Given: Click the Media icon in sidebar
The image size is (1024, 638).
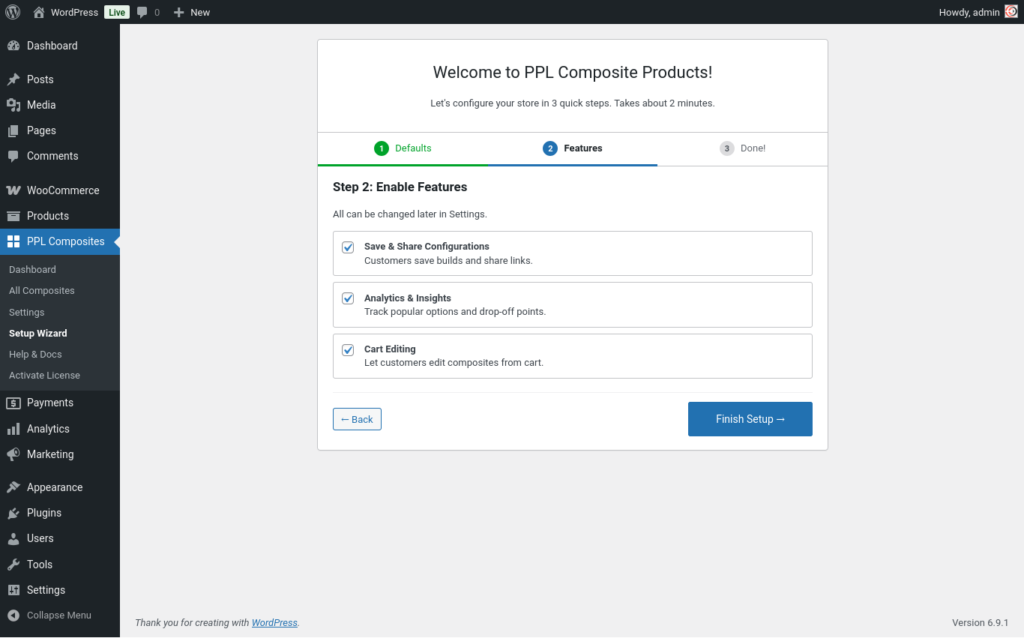Looking at the screenshot, I should click(x=13, y=104).
